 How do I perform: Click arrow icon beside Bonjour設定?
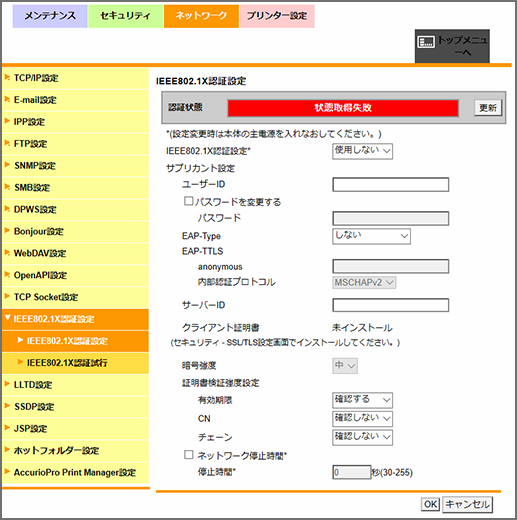tap(7, 231)
